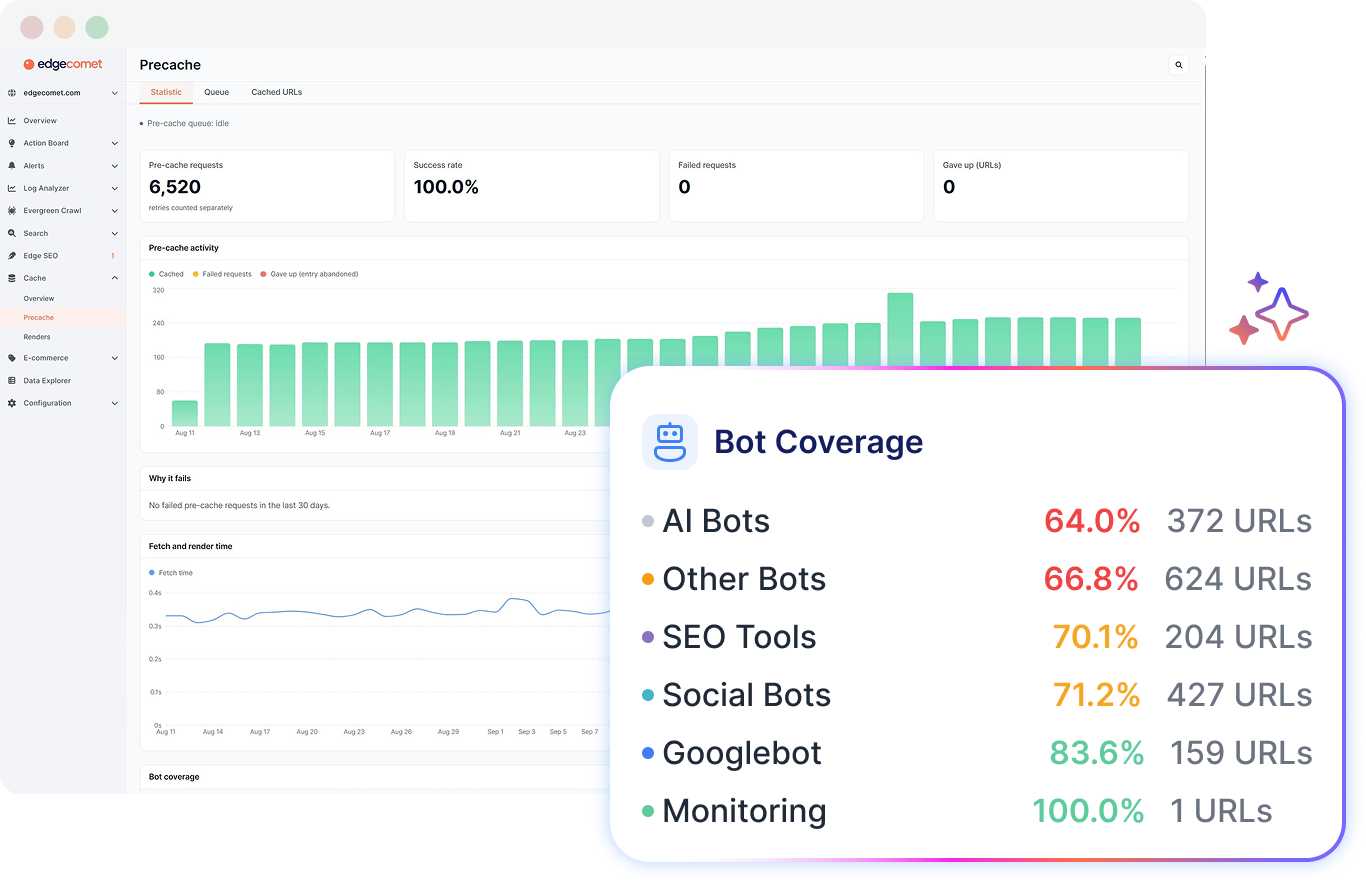
Task: Click the E-commerce tag icon
Action: 12,358
